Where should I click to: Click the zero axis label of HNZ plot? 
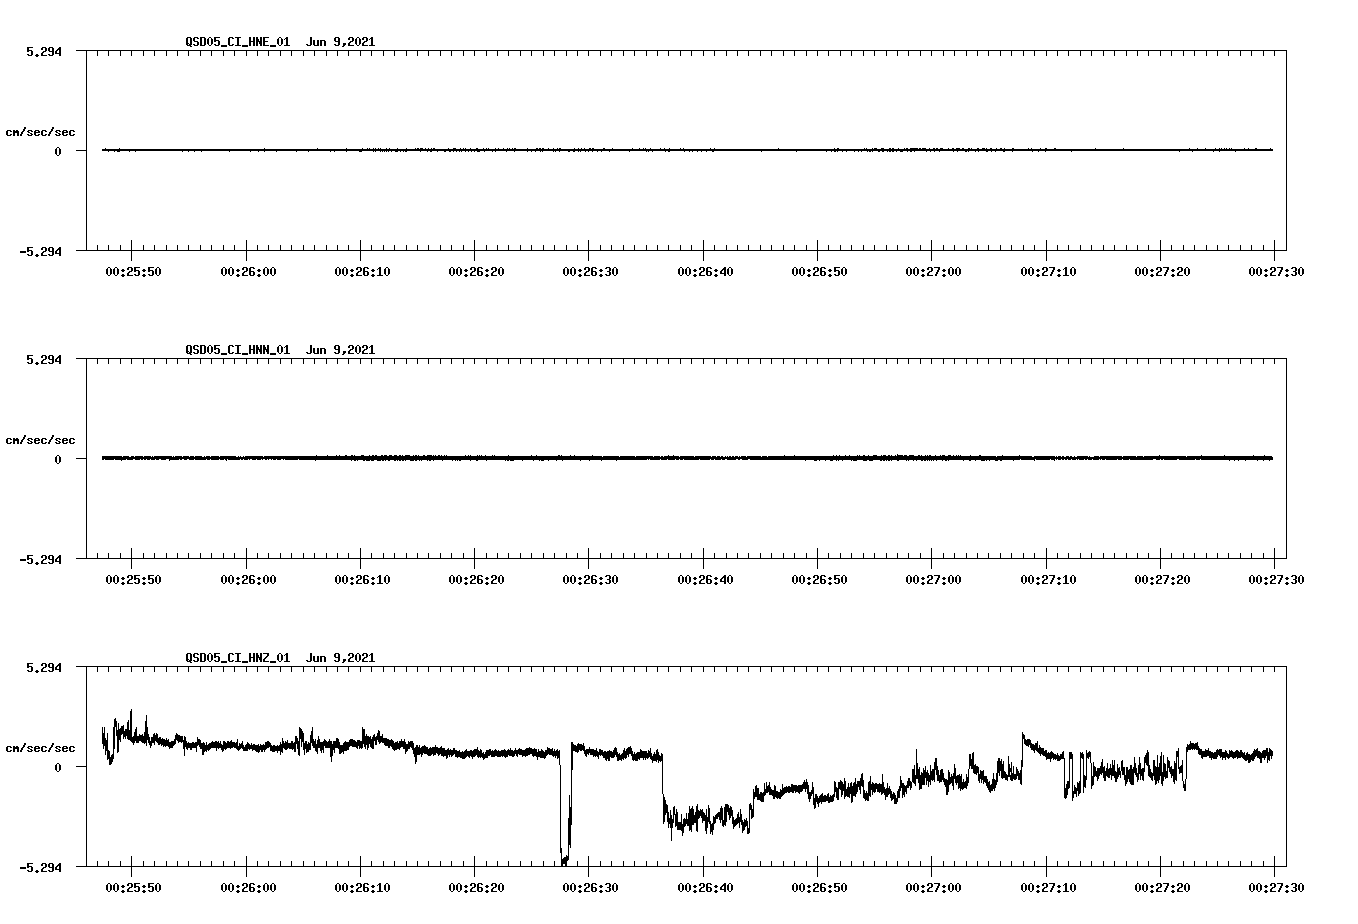pos(58,768)
